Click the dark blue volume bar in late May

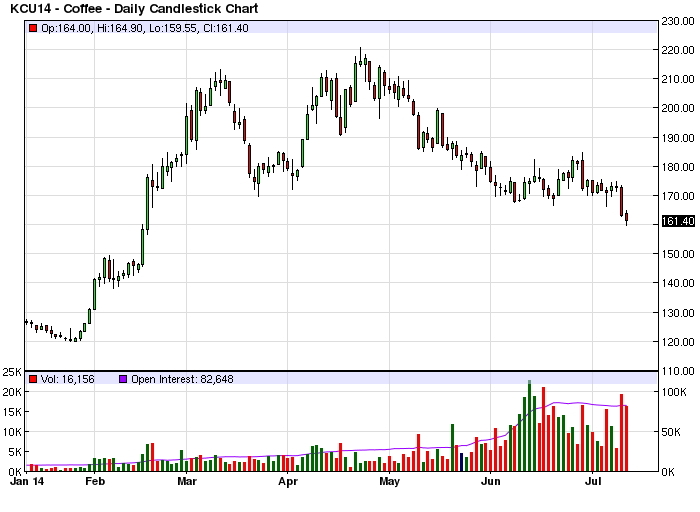(x=462, y=462)
